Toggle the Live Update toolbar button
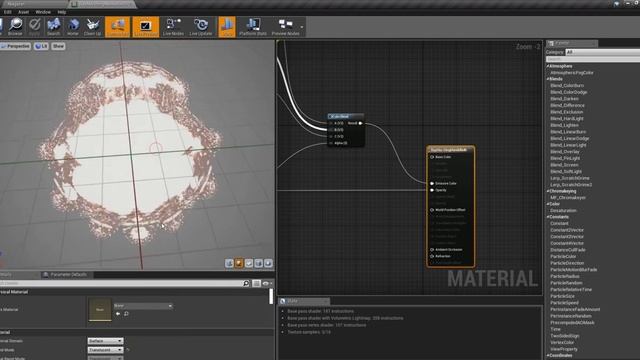This screenshot has height=360, width=640. pos(201,27)
